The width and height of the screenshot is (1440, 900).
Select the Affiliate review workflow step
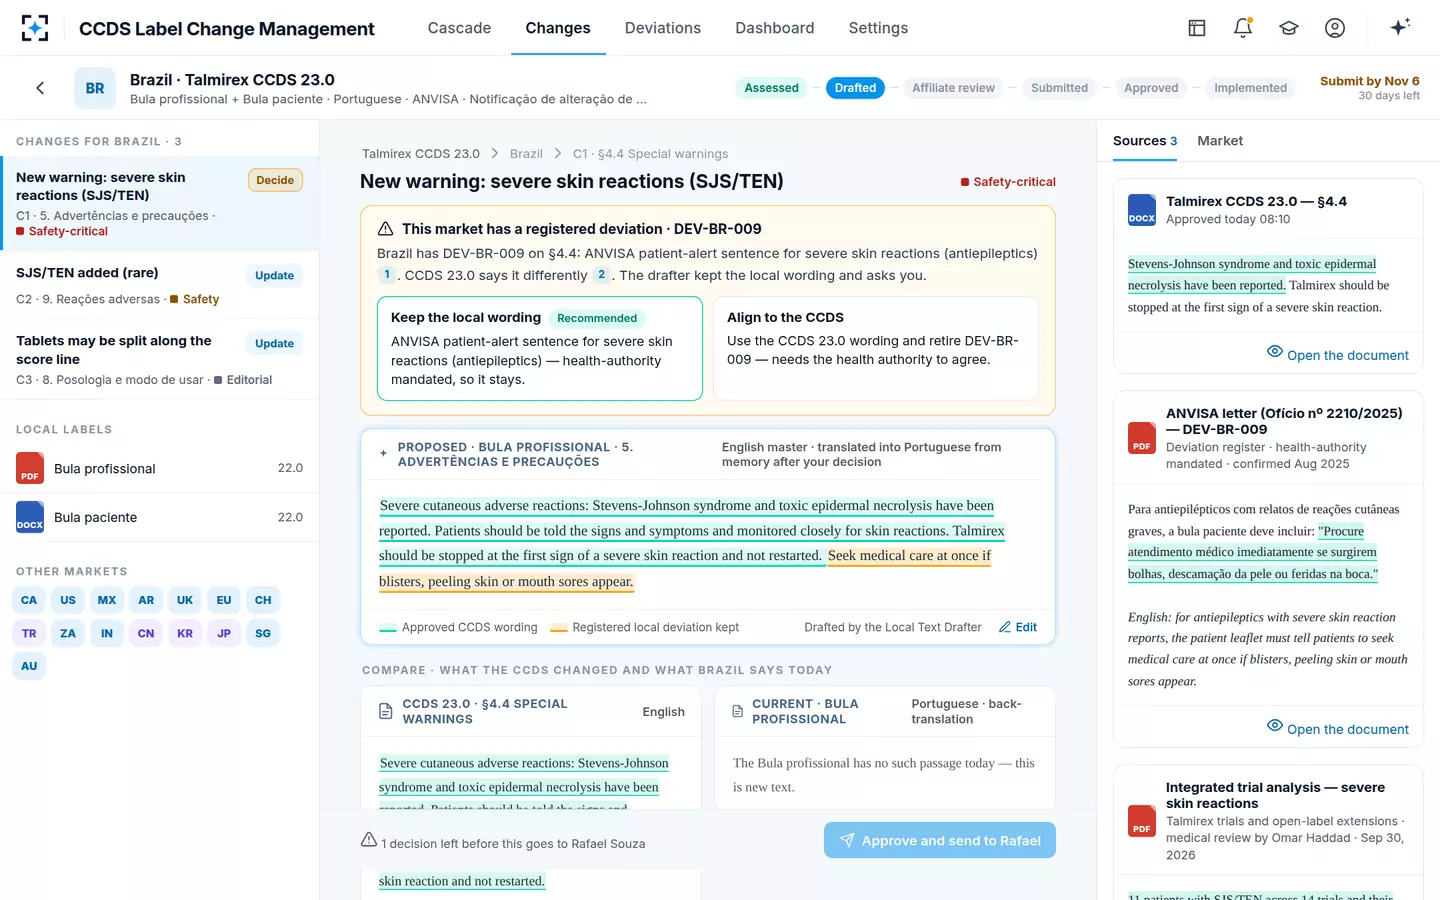pos(953,88)
